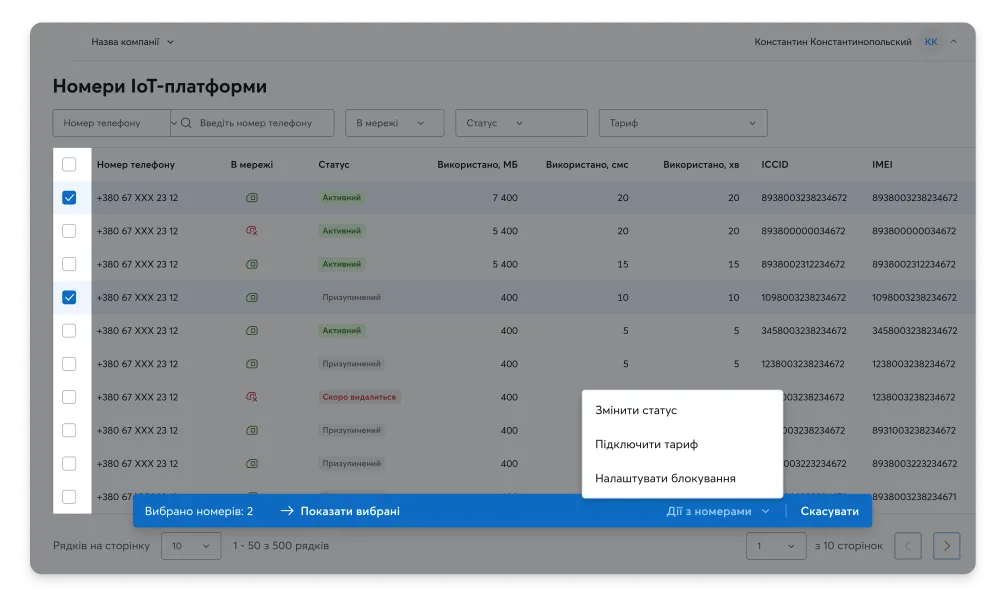Open the 'Назва компанії' company dropdown
Viewport: 1006px width, 597px height.
(132, 42)
